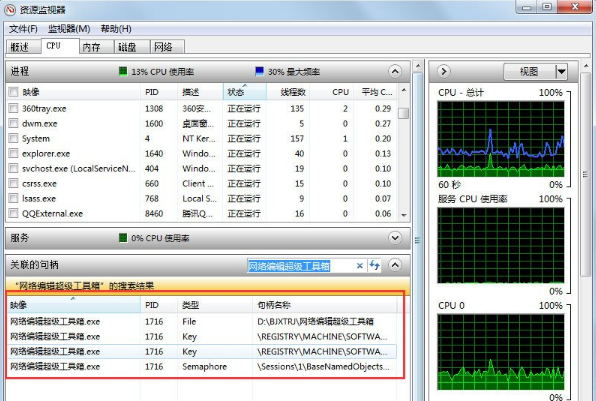Collapse the 关联的句柄 section chevron
The width and height of the screenshot is (596, 401).
[395, 265]
